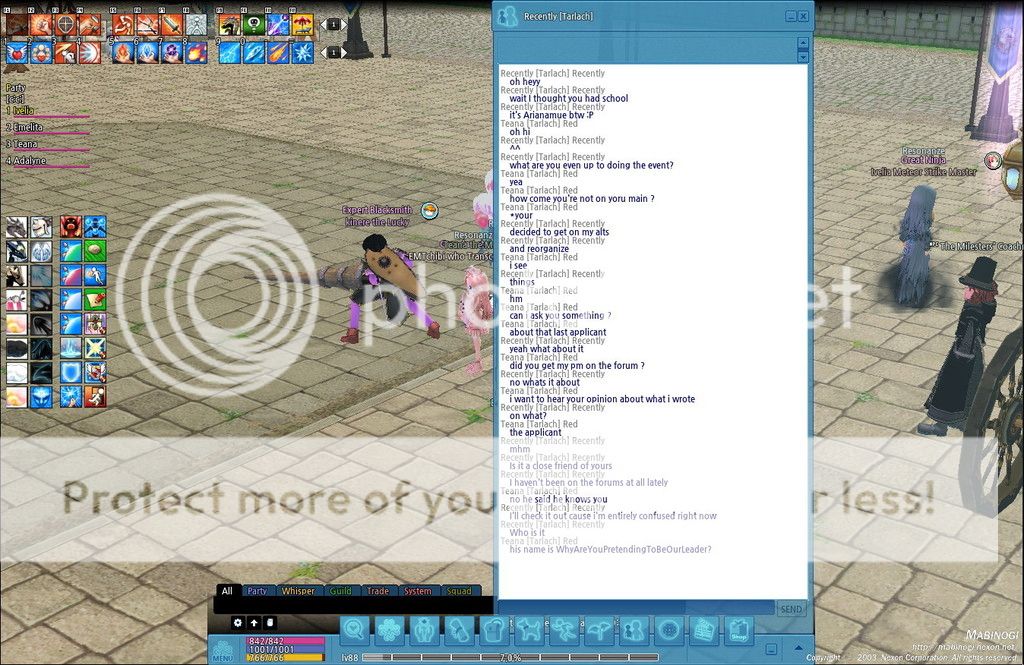Expand the bottom bar with up triangle
The image size is (1024, 665).
798,648
